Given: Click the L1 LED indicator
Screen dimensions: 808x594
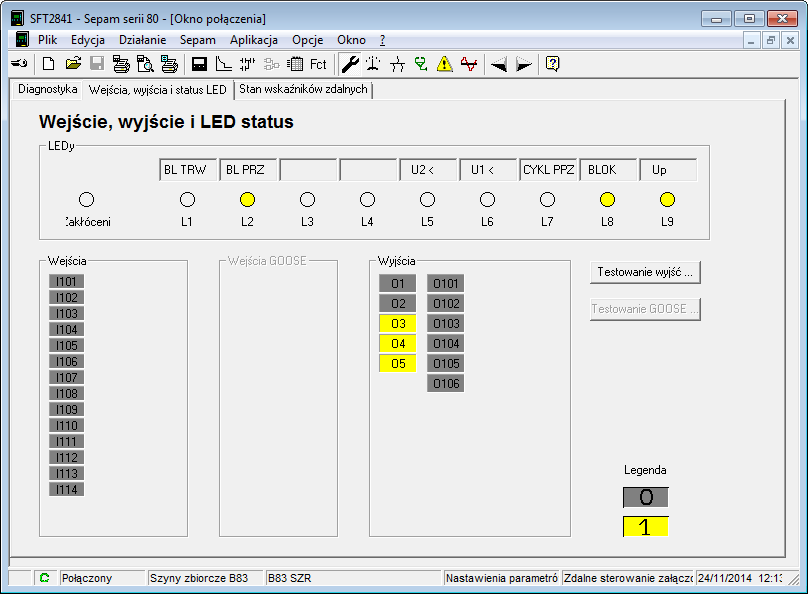Looking at the screenshot, I should point(188,199).
